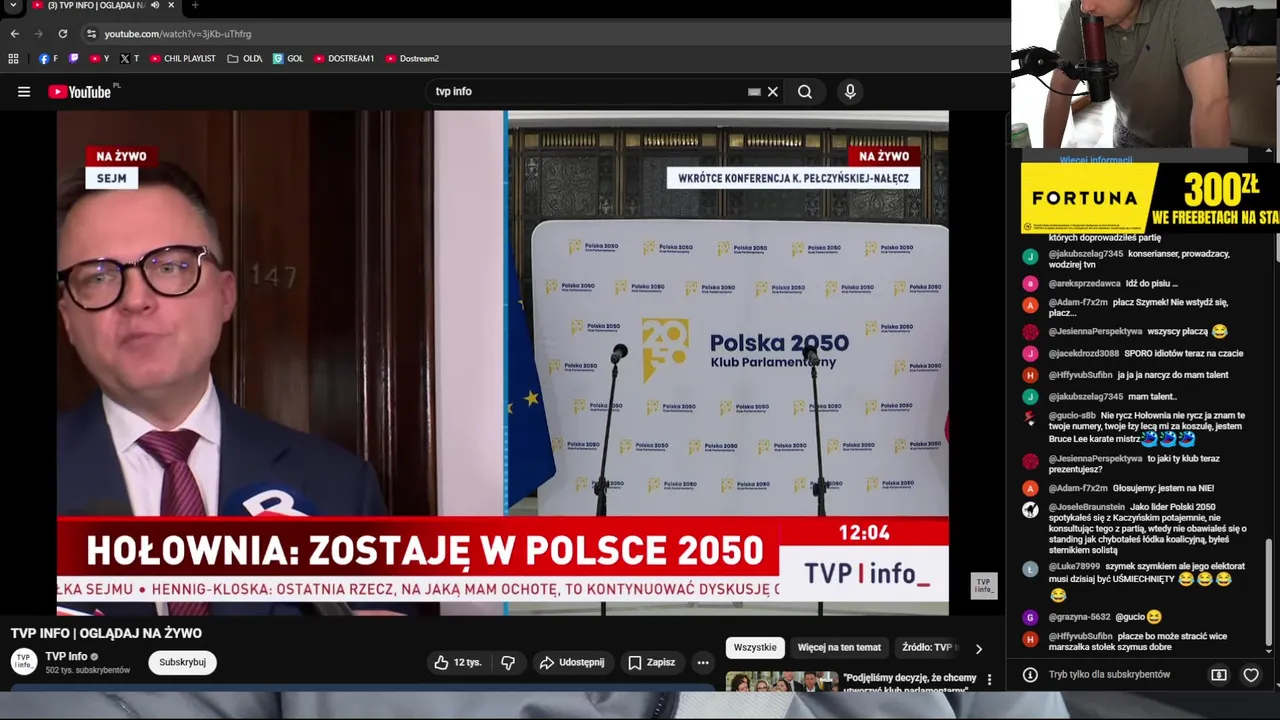Open the TVP Info channel avatar
Viewport: 1280px width, 720px height.
(24, 662)
